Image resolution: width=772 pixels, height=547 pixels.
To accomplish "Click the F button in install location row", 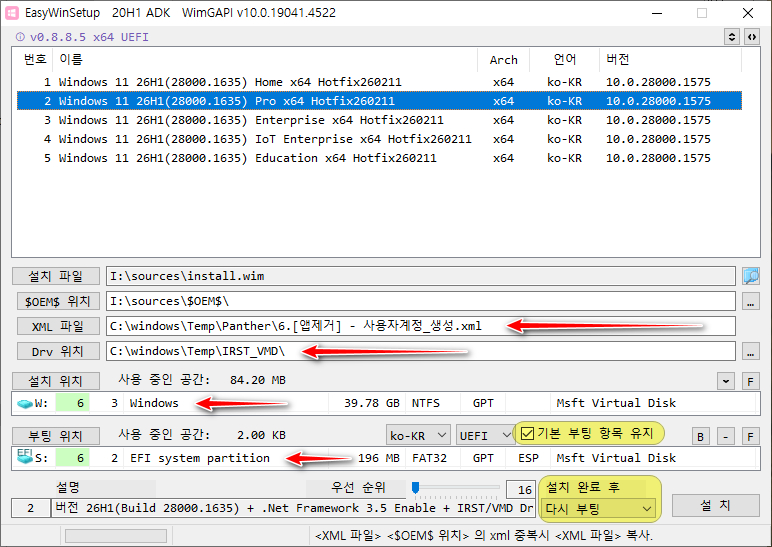I will 750,381.
